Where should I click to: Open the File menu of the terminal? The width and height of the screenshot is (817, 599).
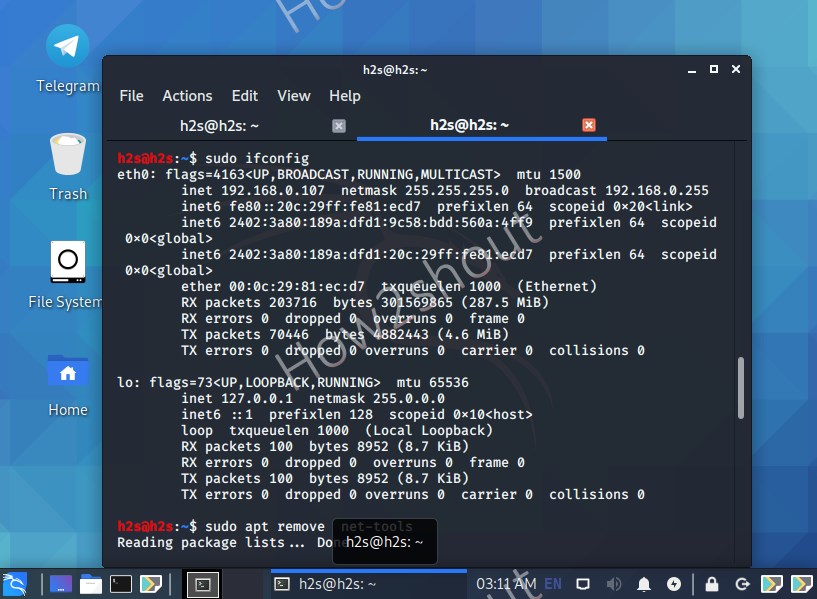pos(131,96)
